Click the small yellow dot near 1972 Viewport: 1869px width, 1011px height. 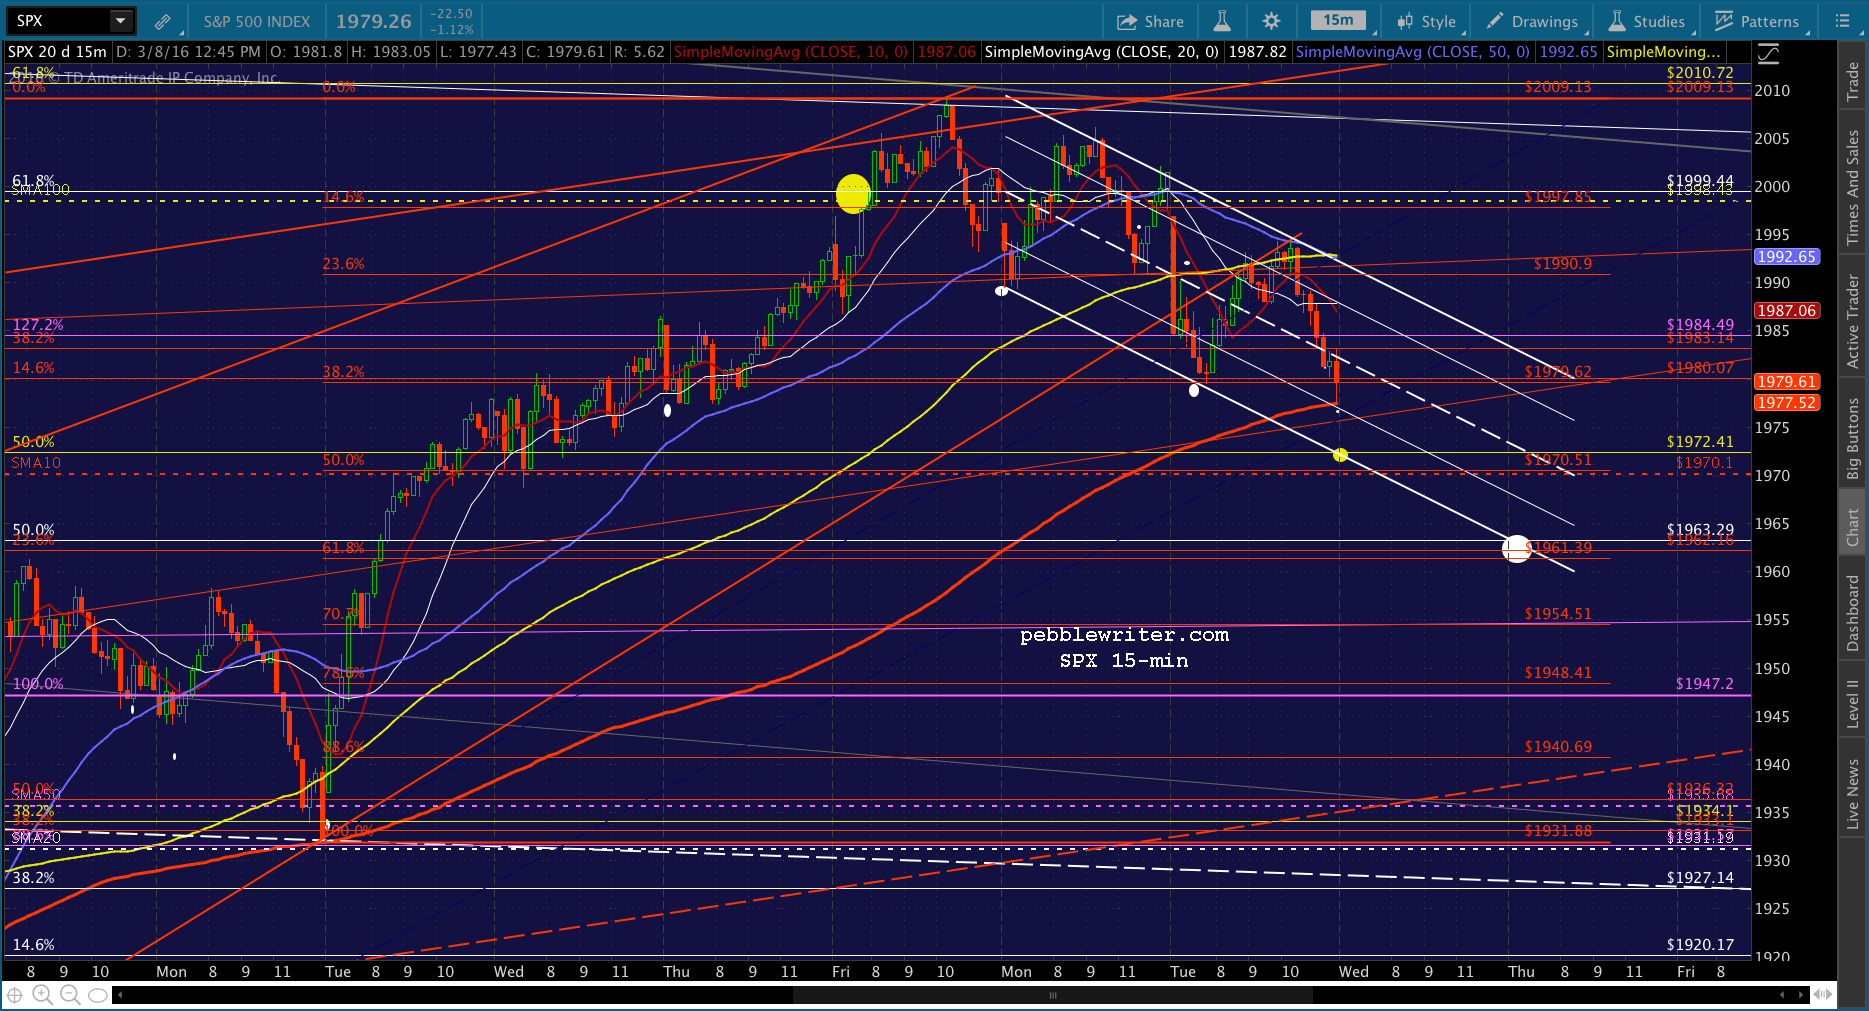tap(1340, 455)
